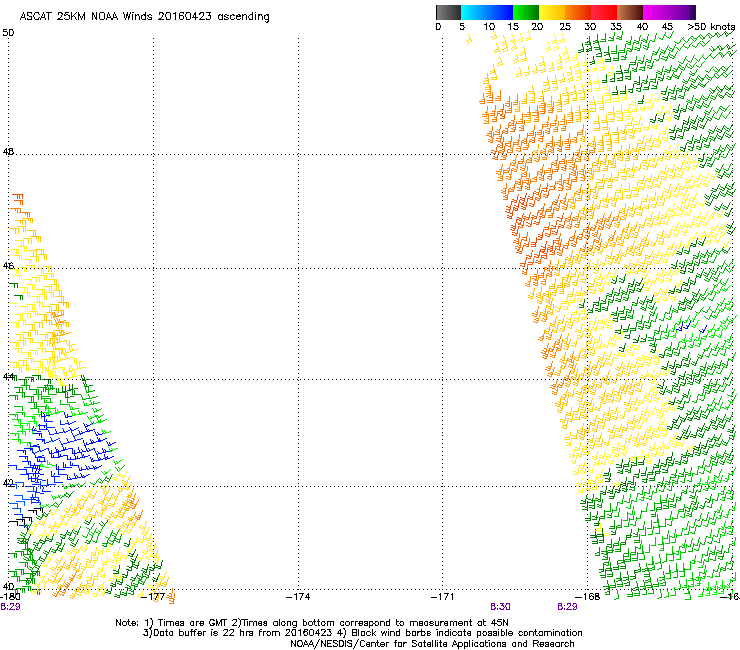Select the gray 0-5 knots legend swatch
Screen dimensions: 740x650
[448, 12]
